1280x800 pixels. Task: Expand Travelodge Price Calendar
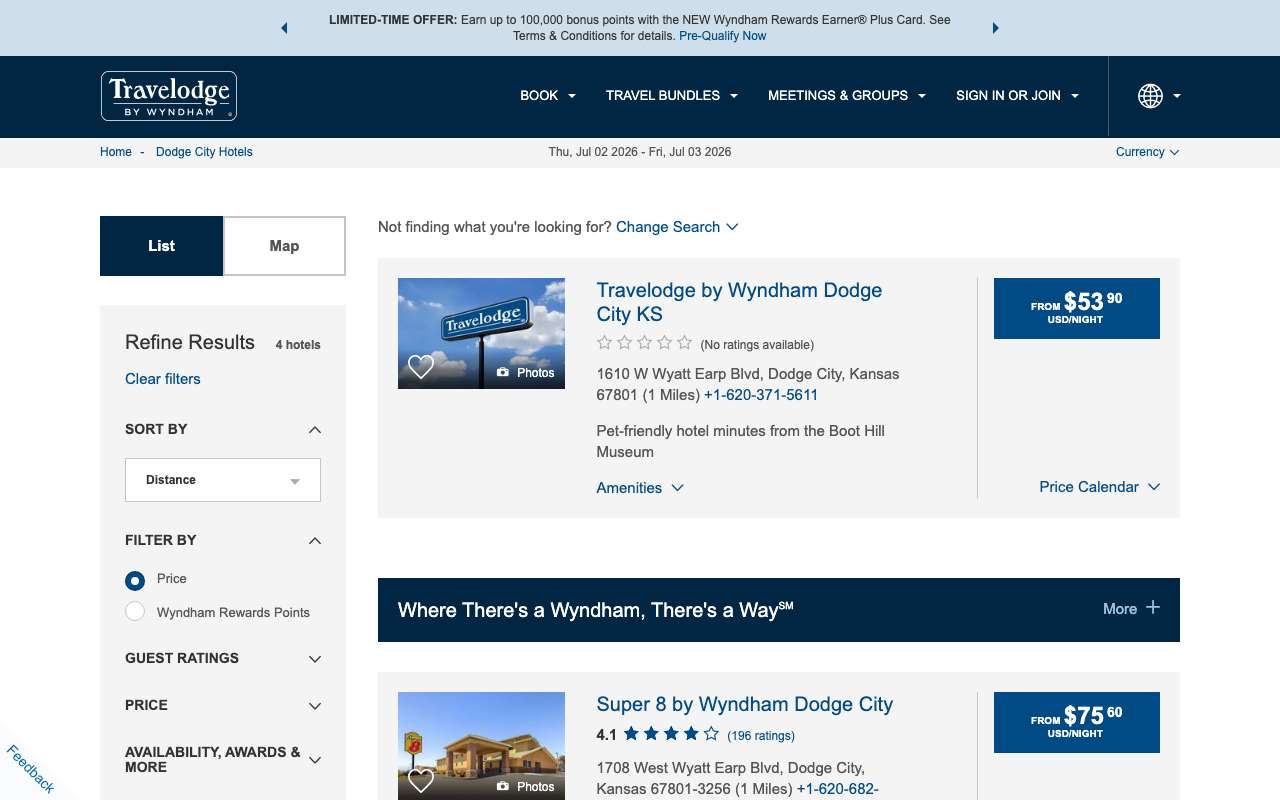[1100, 487]
